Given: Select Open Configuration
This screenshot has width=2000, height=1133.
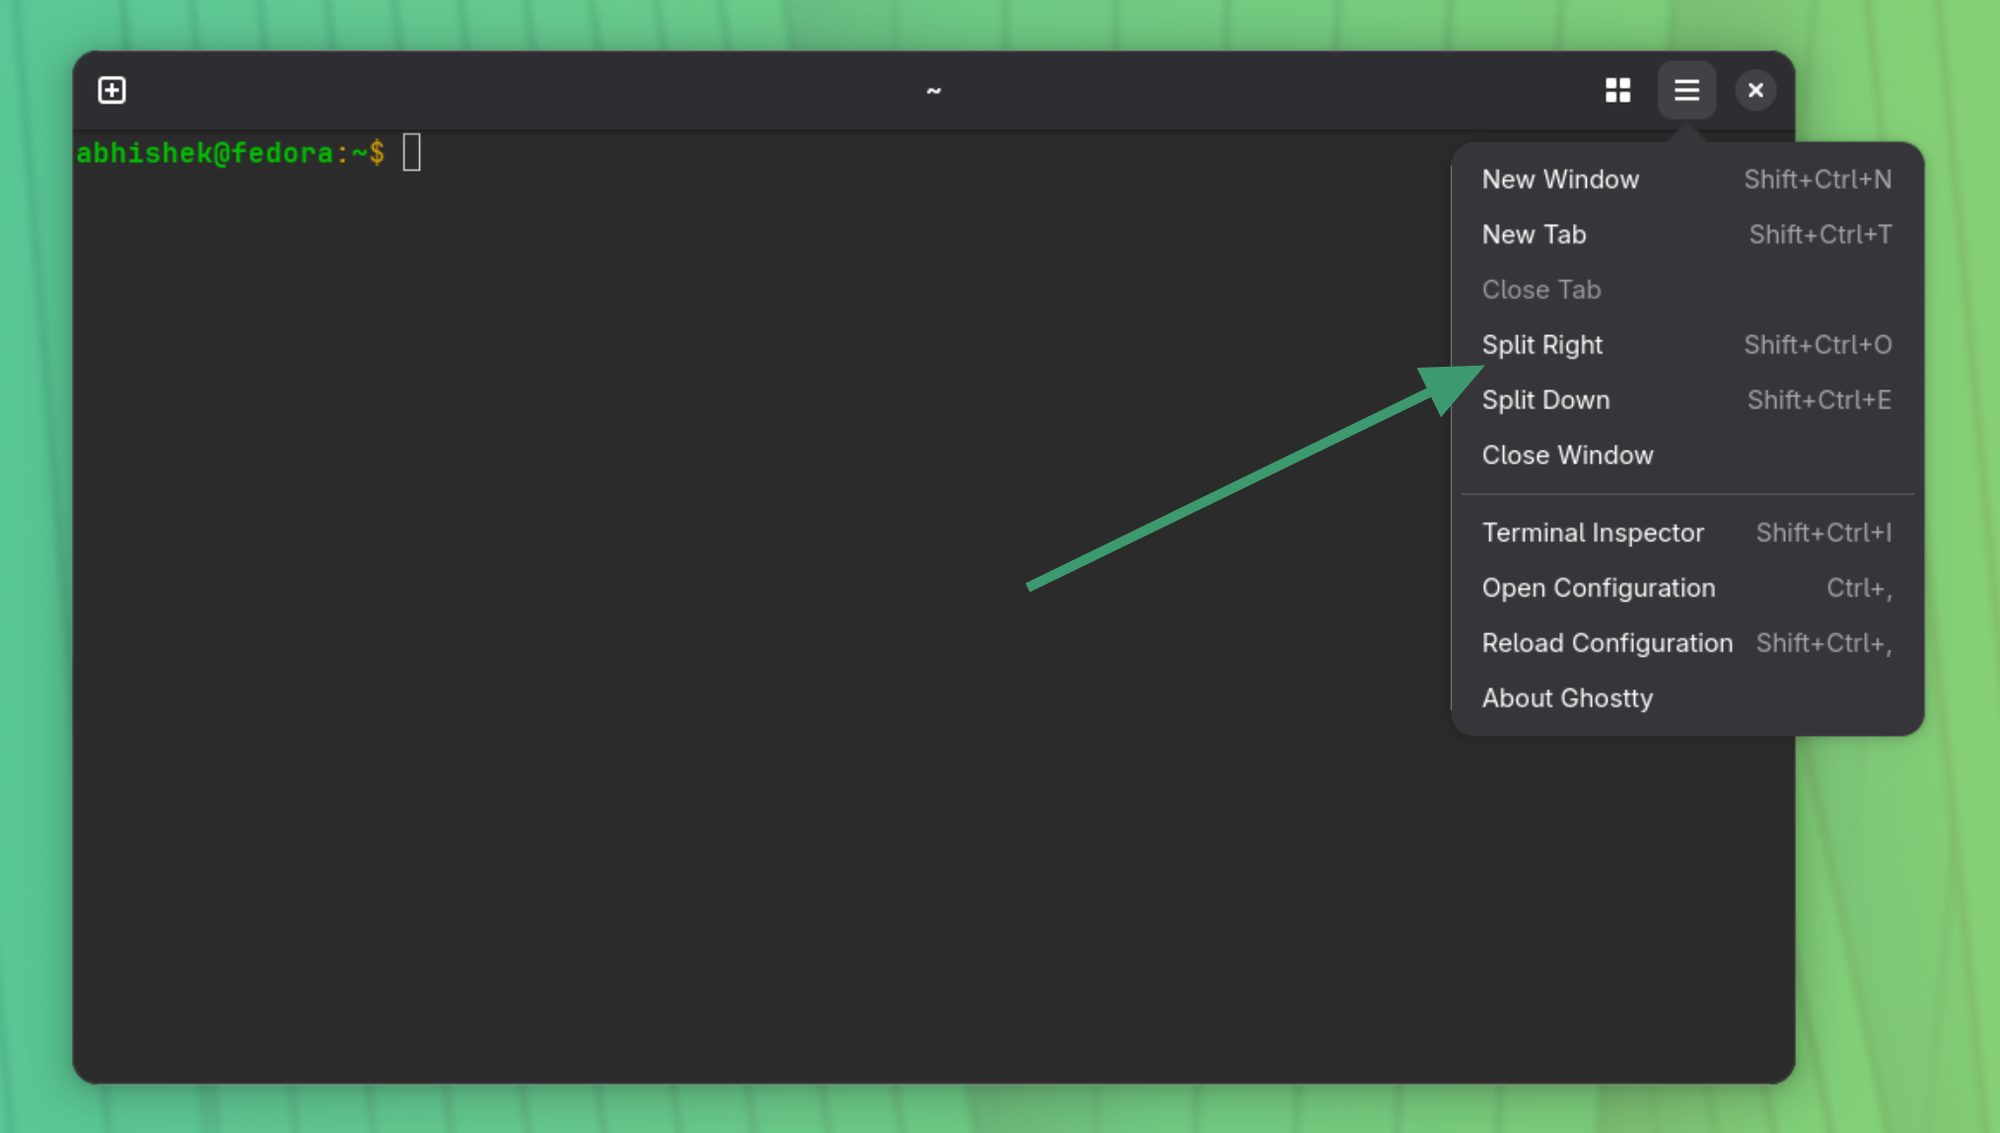Looking at the screenshot, I should [1598, 588].
